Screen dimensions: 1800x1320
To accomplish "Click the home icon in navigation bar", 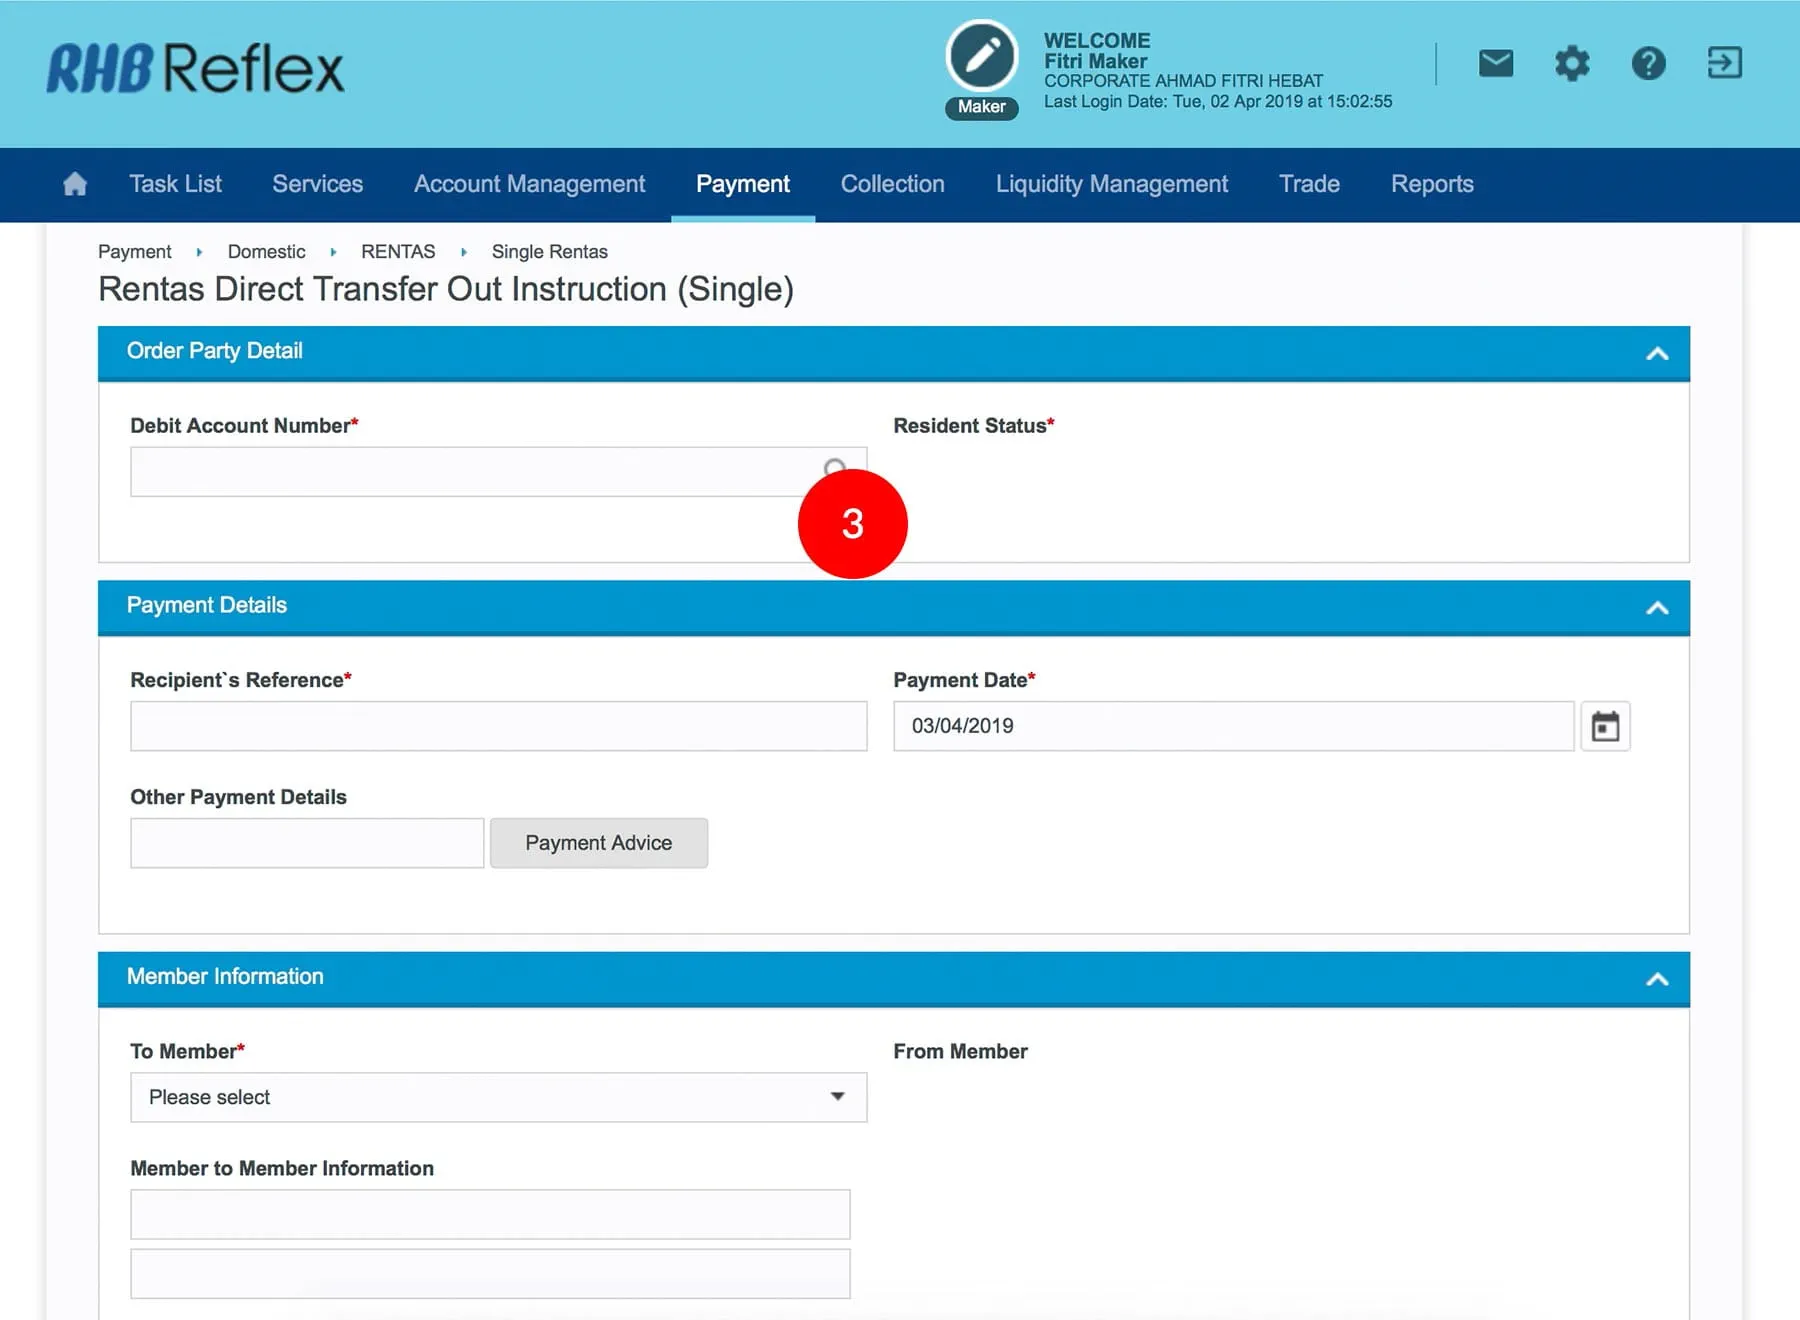I will click(x=75, y=184).
